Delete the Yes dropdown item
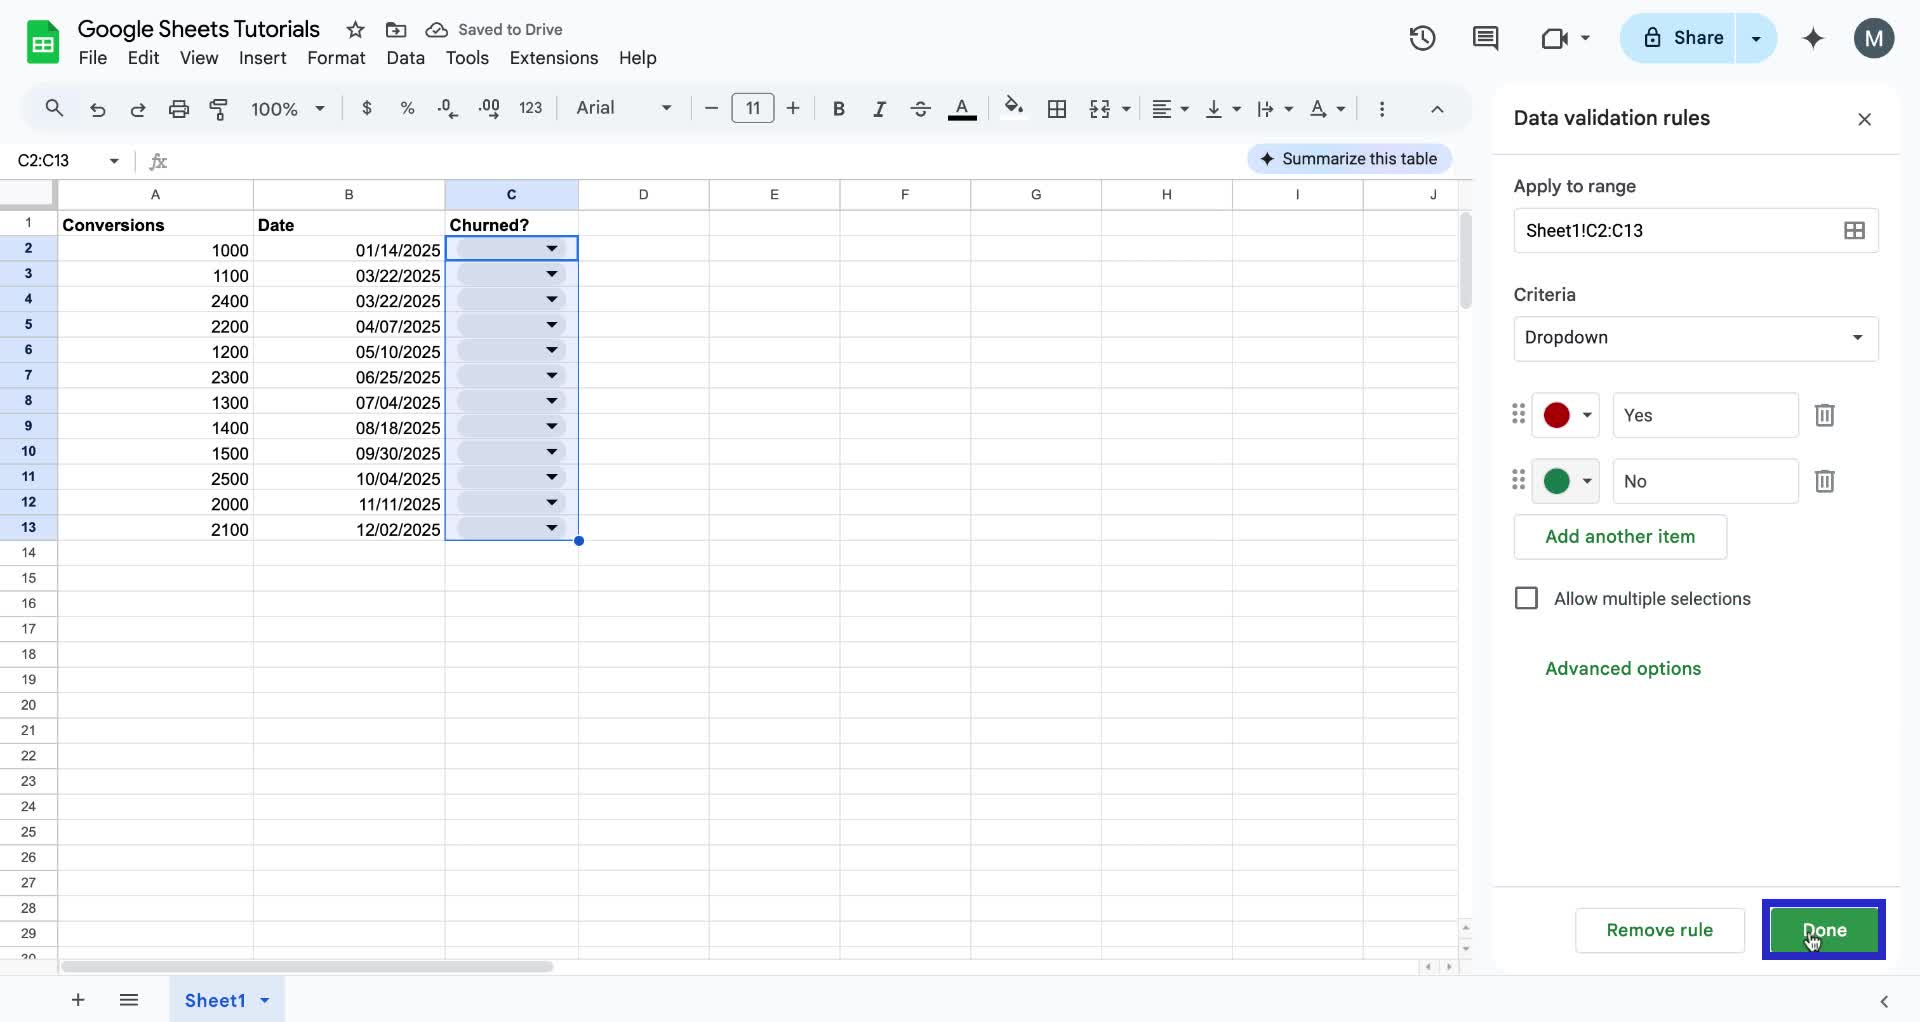 click(1824, 415)
